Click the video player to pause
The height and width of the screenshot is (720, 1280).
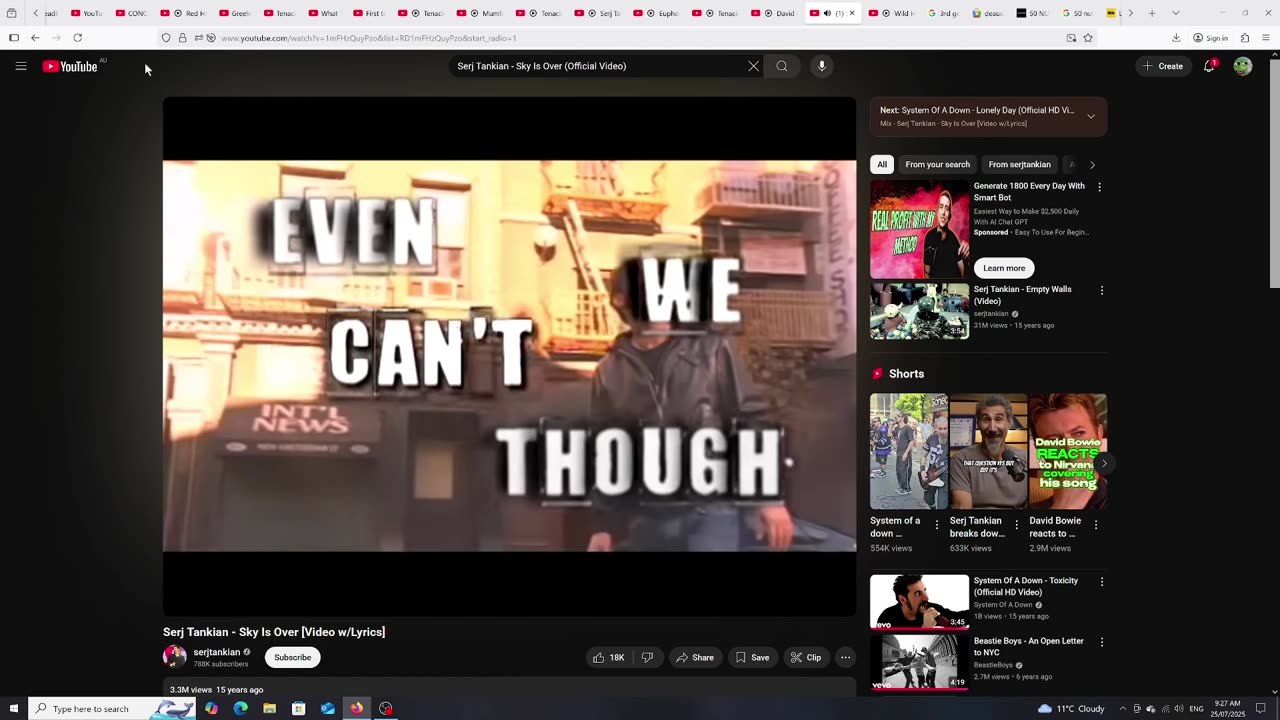click(509, 356)
